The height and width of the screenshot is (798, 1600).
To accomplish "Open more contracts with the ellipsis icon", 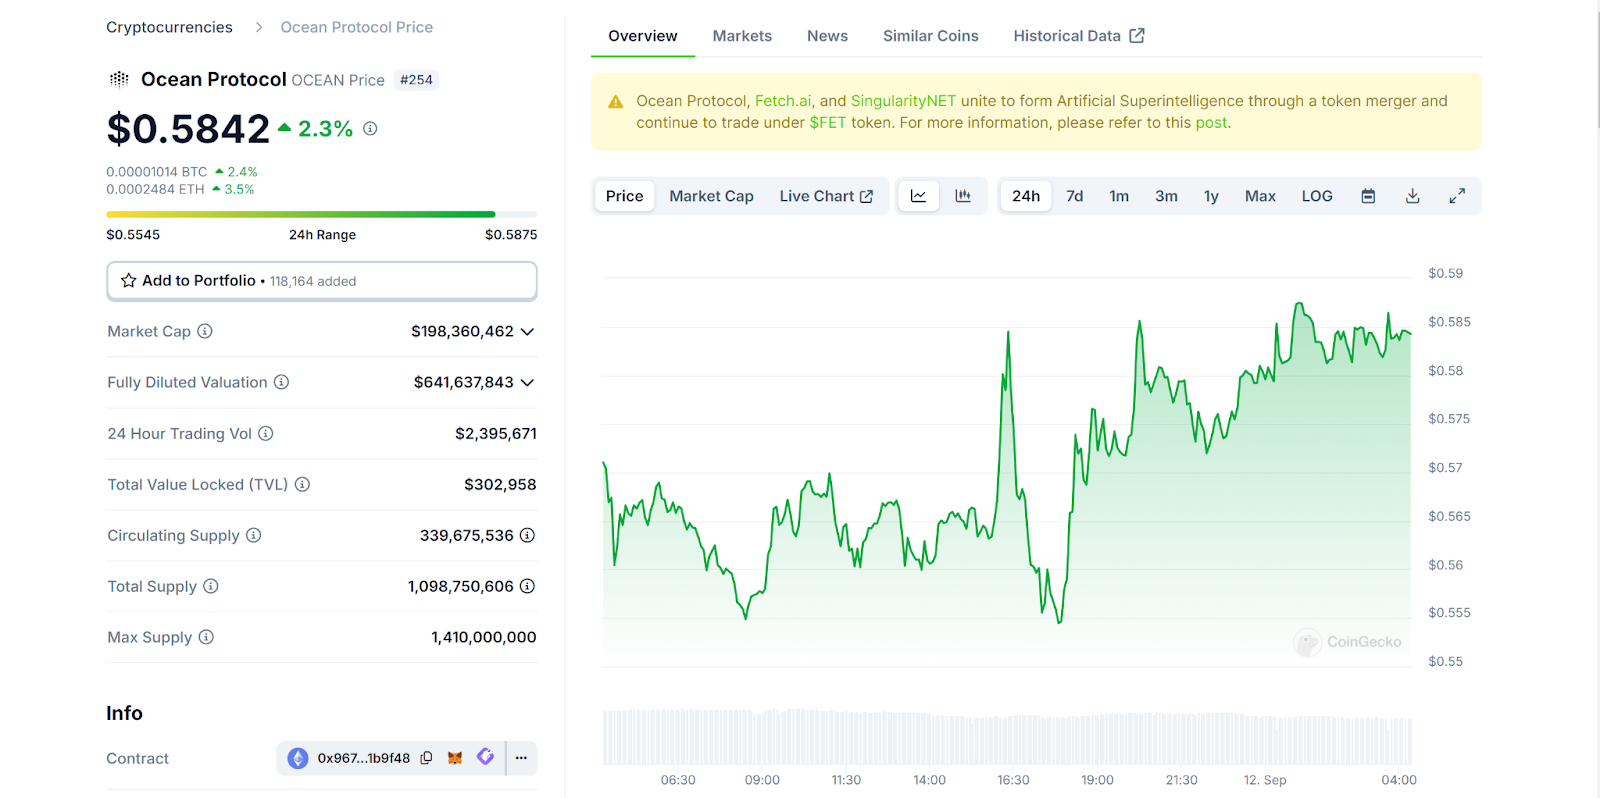I will (x=521, y=758).
